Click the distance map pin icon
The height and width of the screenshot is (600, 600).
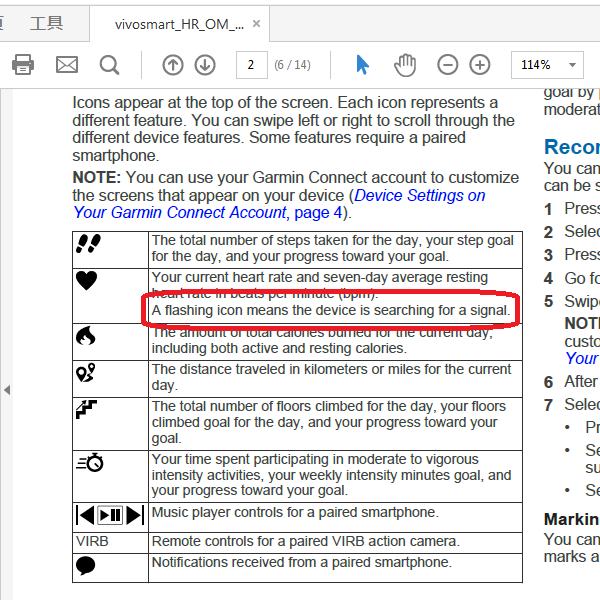pyautogui.click(x=86, y=373)
